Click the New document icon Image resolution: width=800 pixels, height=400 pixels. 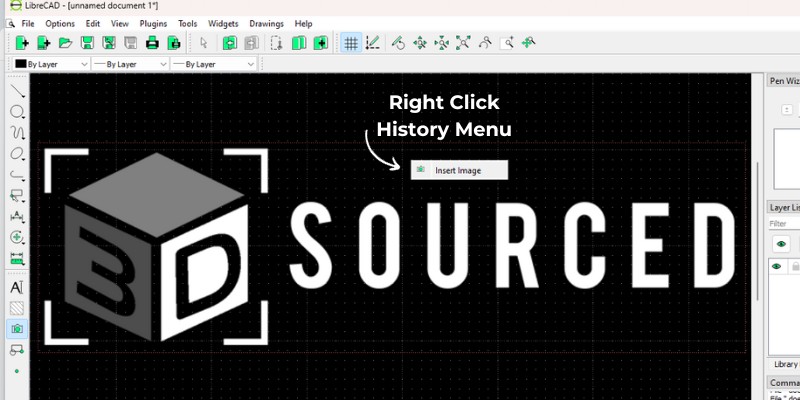tap(21, 43)
